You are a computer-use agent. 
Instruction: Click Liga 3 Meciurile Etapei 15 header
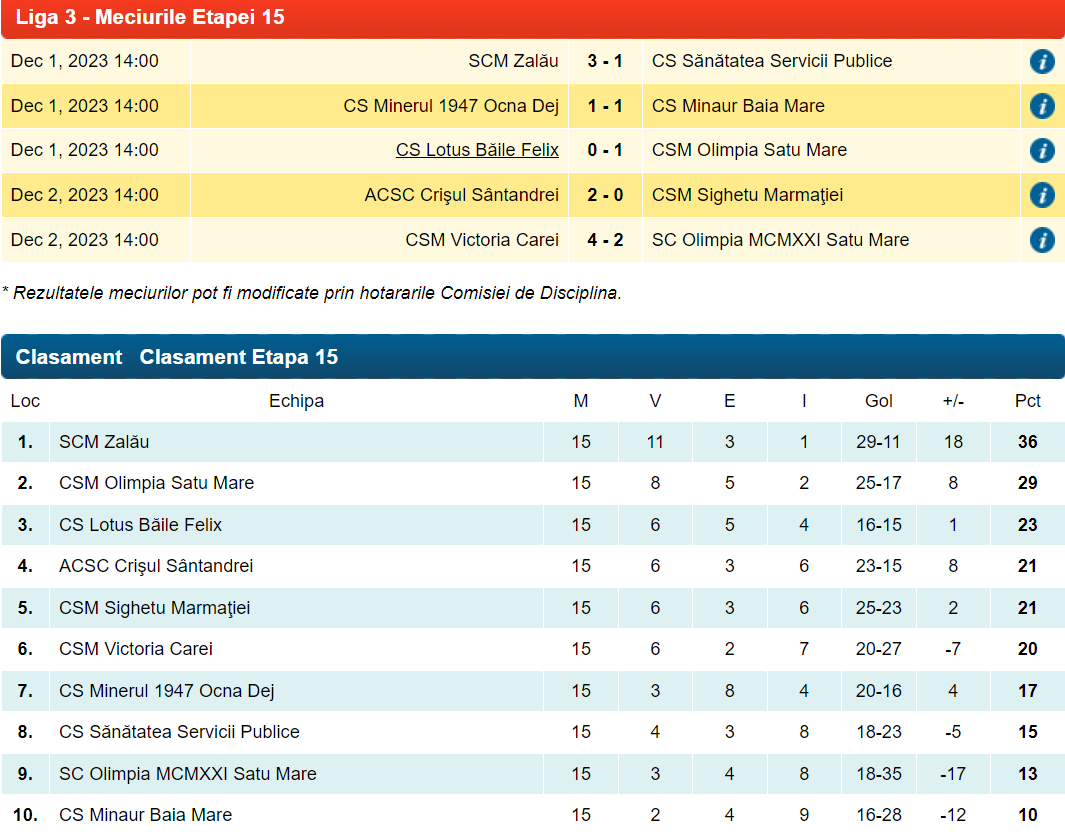click(x=150, y=17)
